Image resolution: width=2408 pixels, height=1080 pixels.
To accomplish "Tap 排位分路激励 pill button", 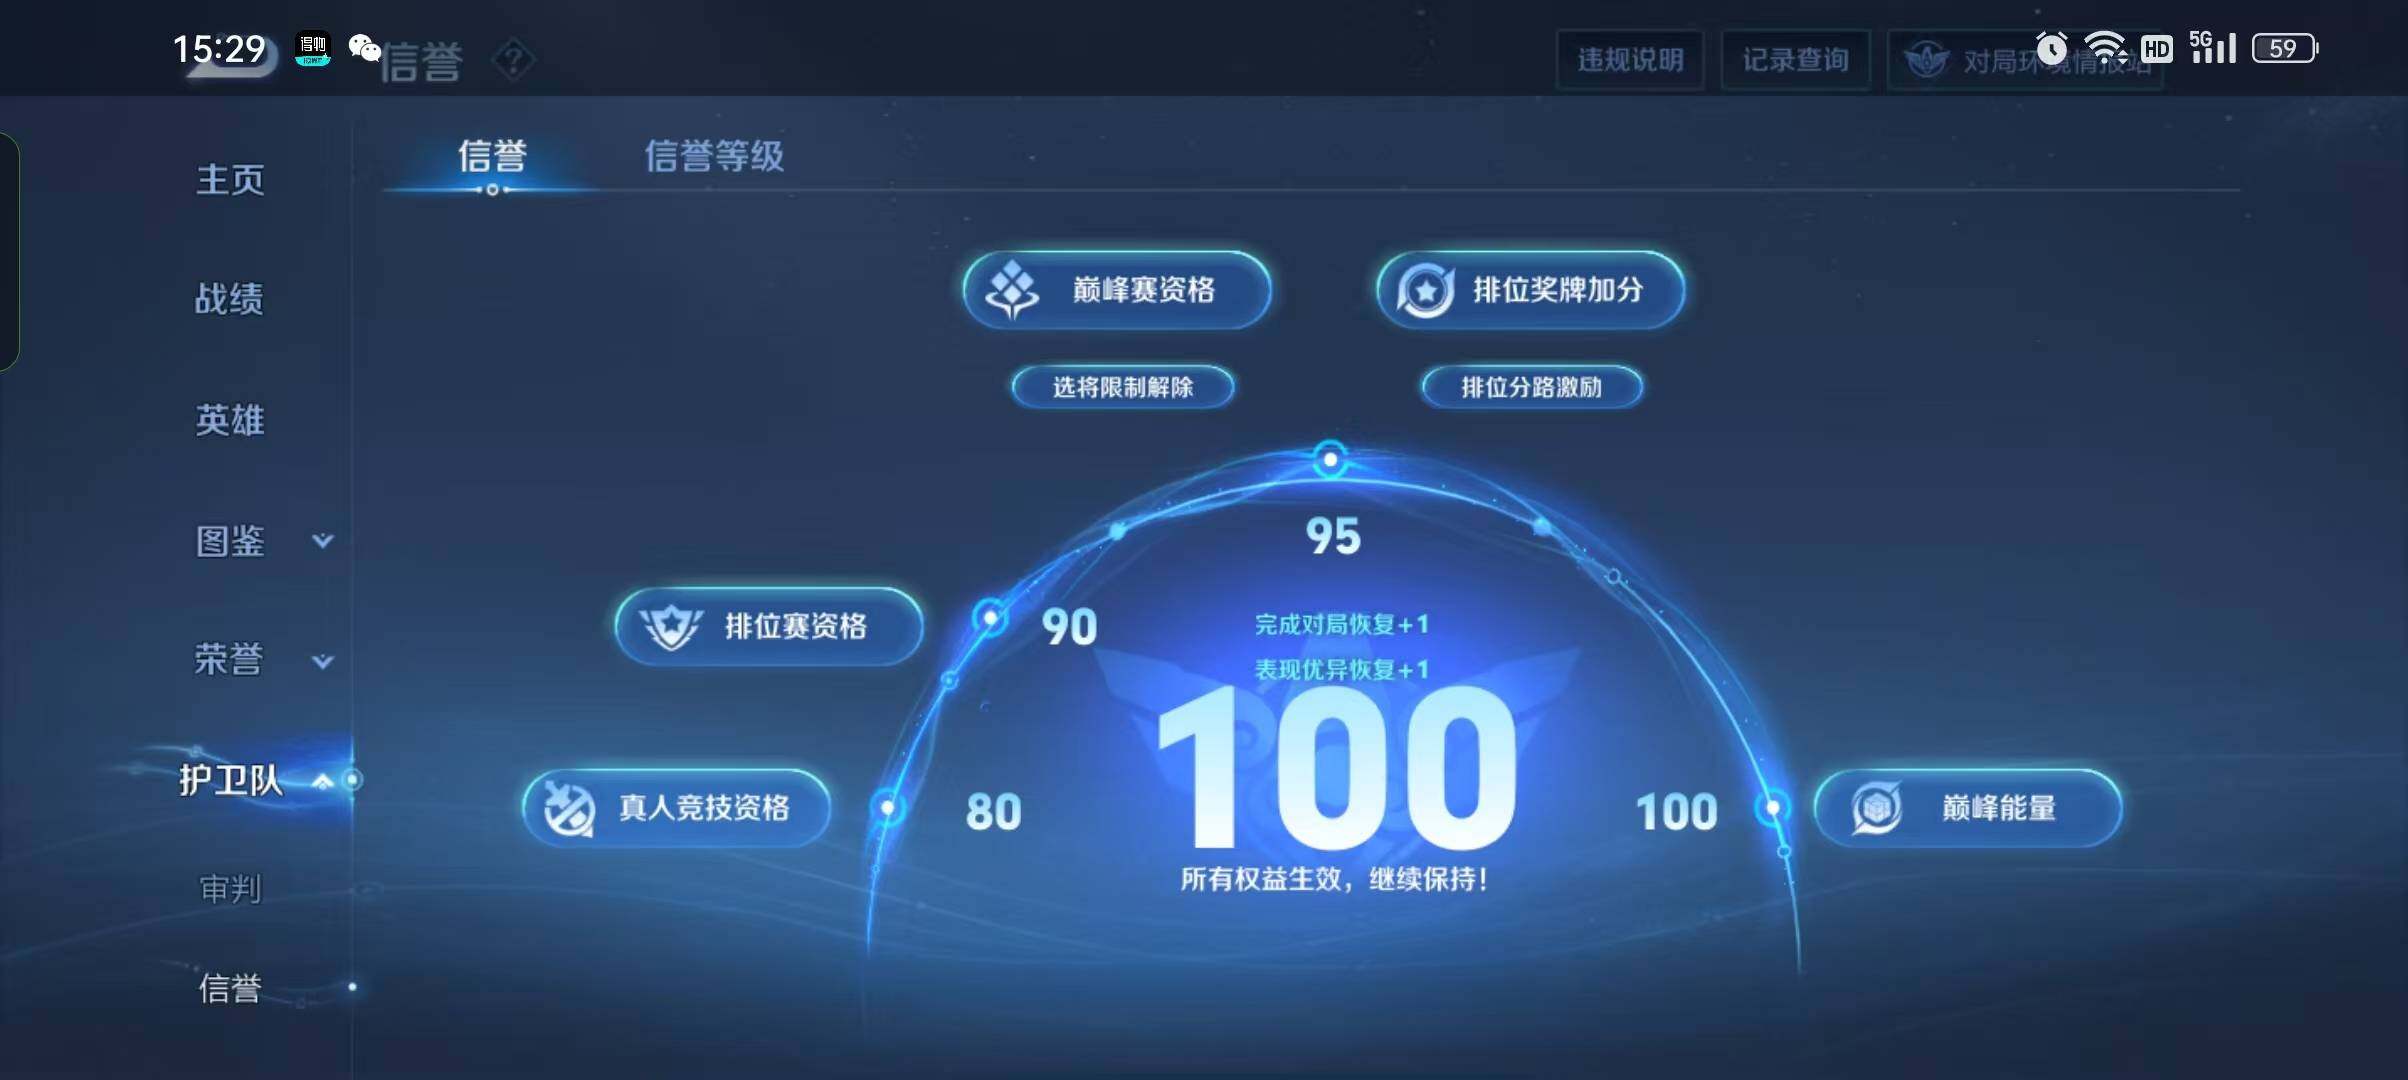I will click(1532, 387).
